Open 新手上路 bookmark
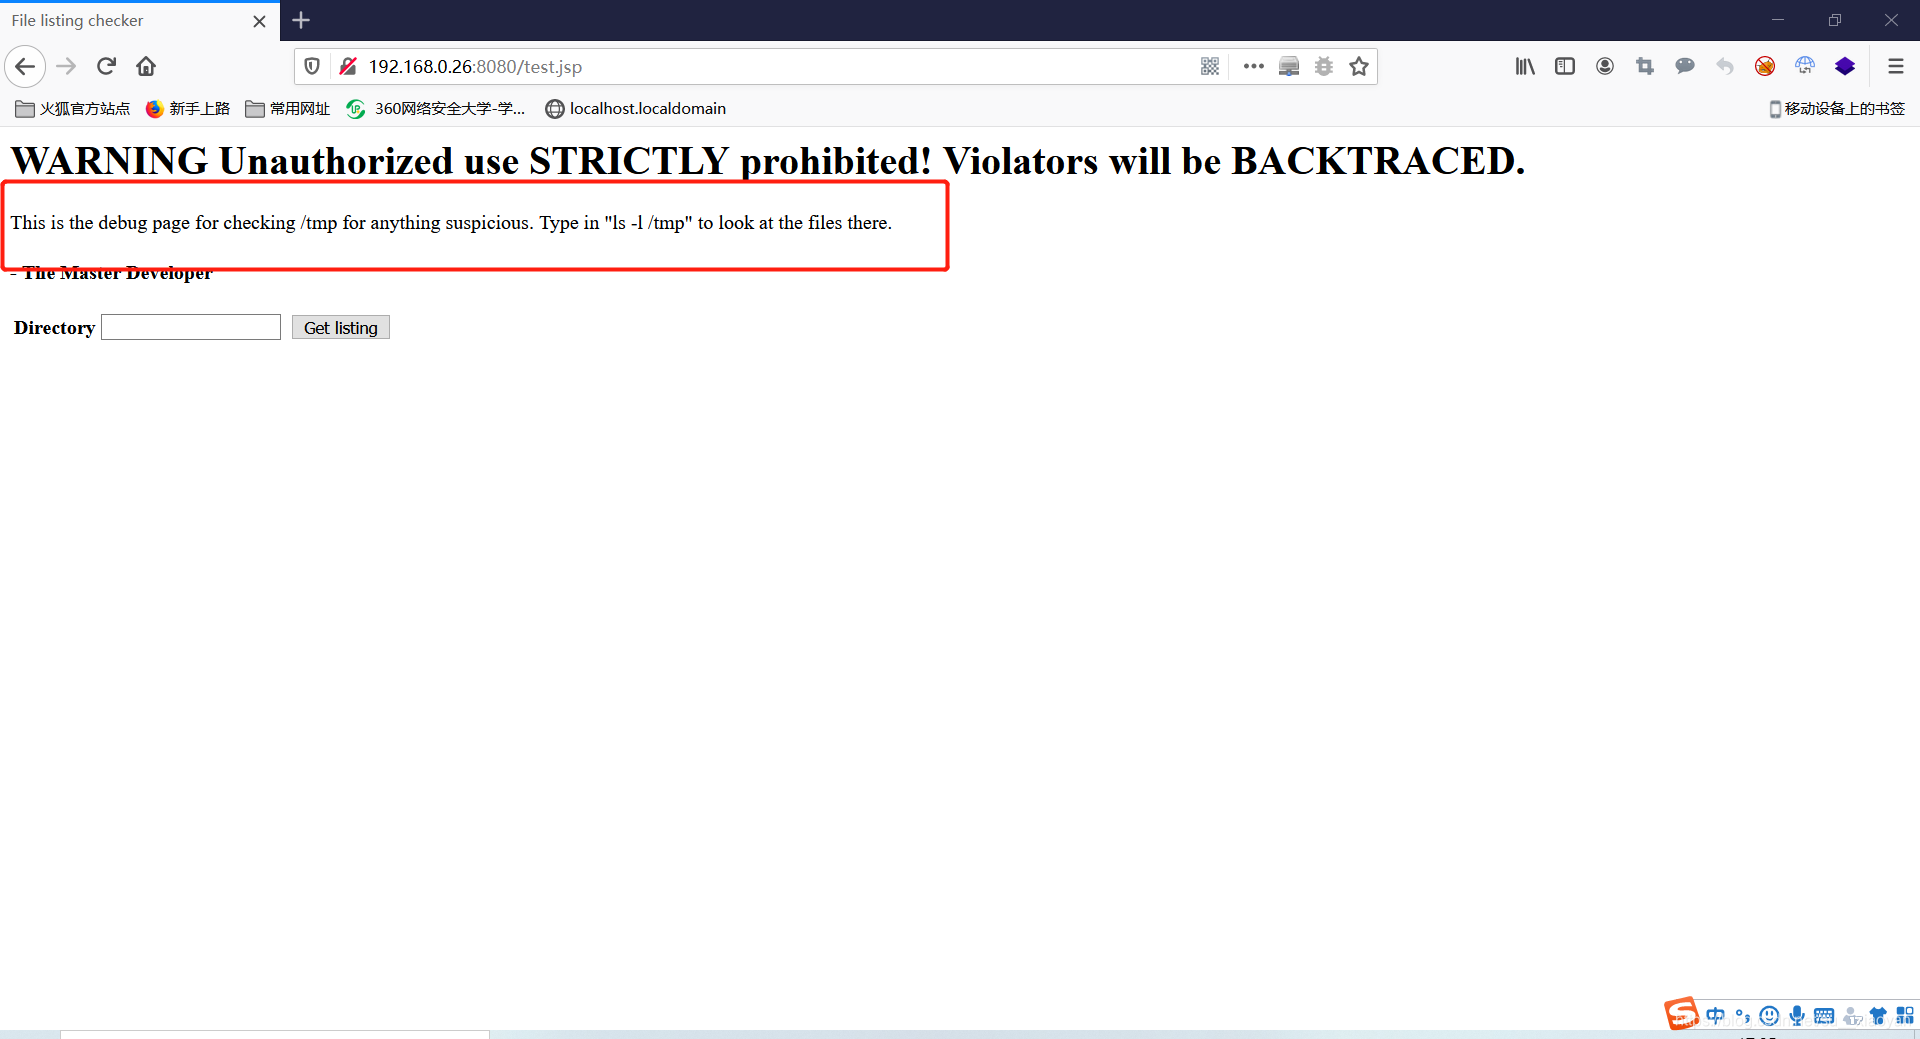Screen dimensions: 1920x1039 [x=188, y=109]
